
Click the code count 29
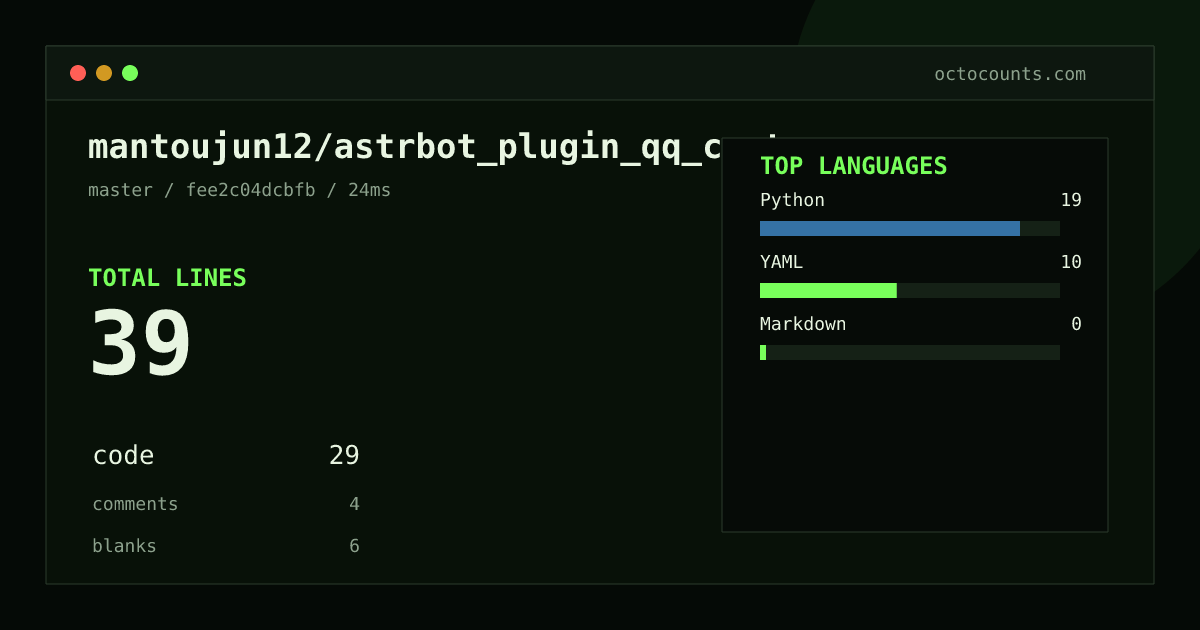(x=344, y=456)
